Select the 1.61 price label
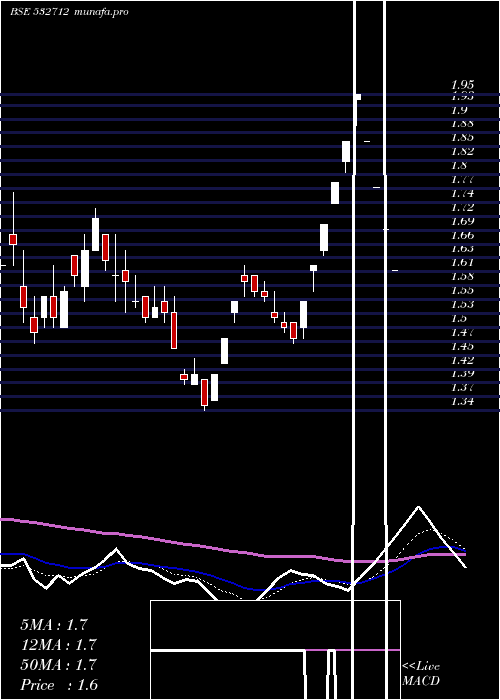Viewport: 500px width, 700px height. pos(462,262)
